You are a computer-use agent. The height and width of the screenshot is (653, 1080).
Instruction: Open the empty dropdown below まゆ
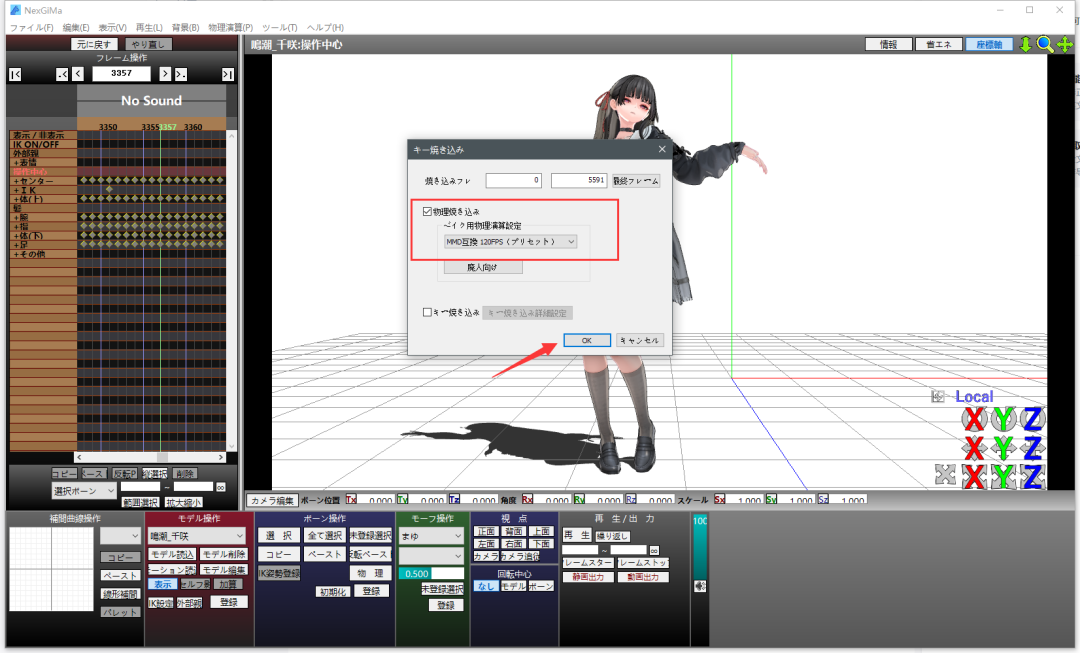pos(431,555)
